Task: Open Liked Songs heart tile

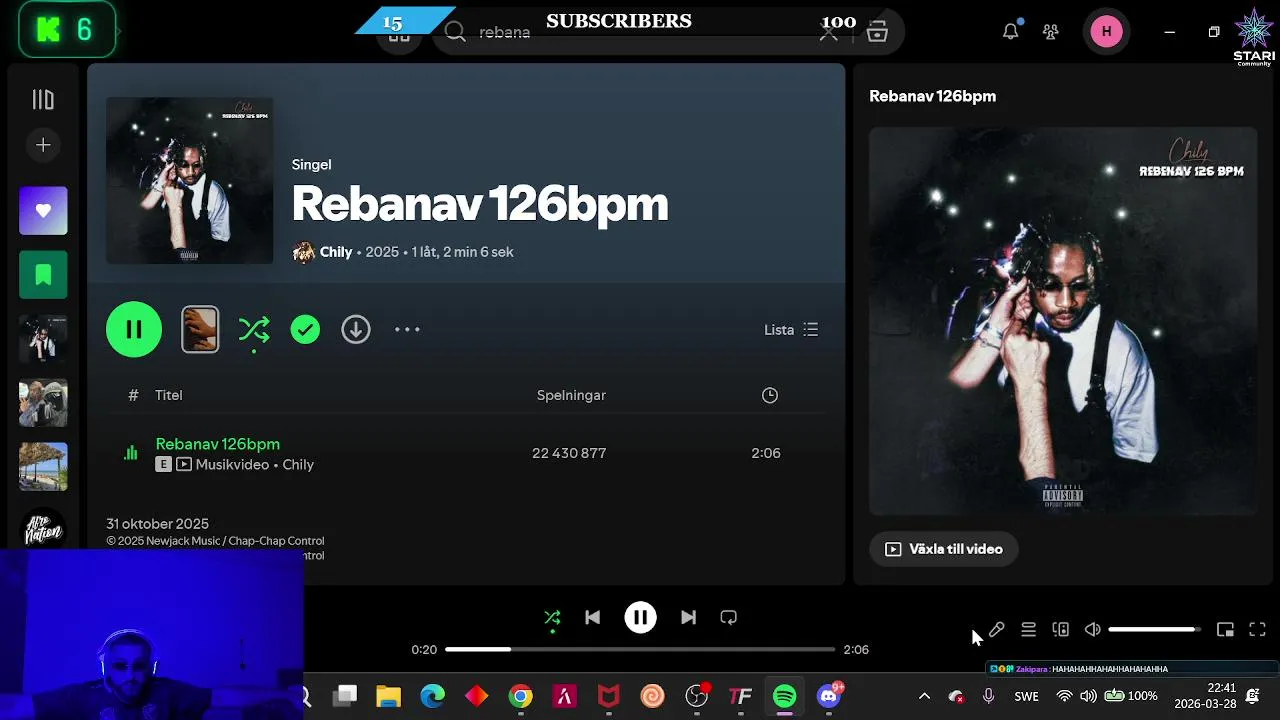Action: [x=43, y=211]
